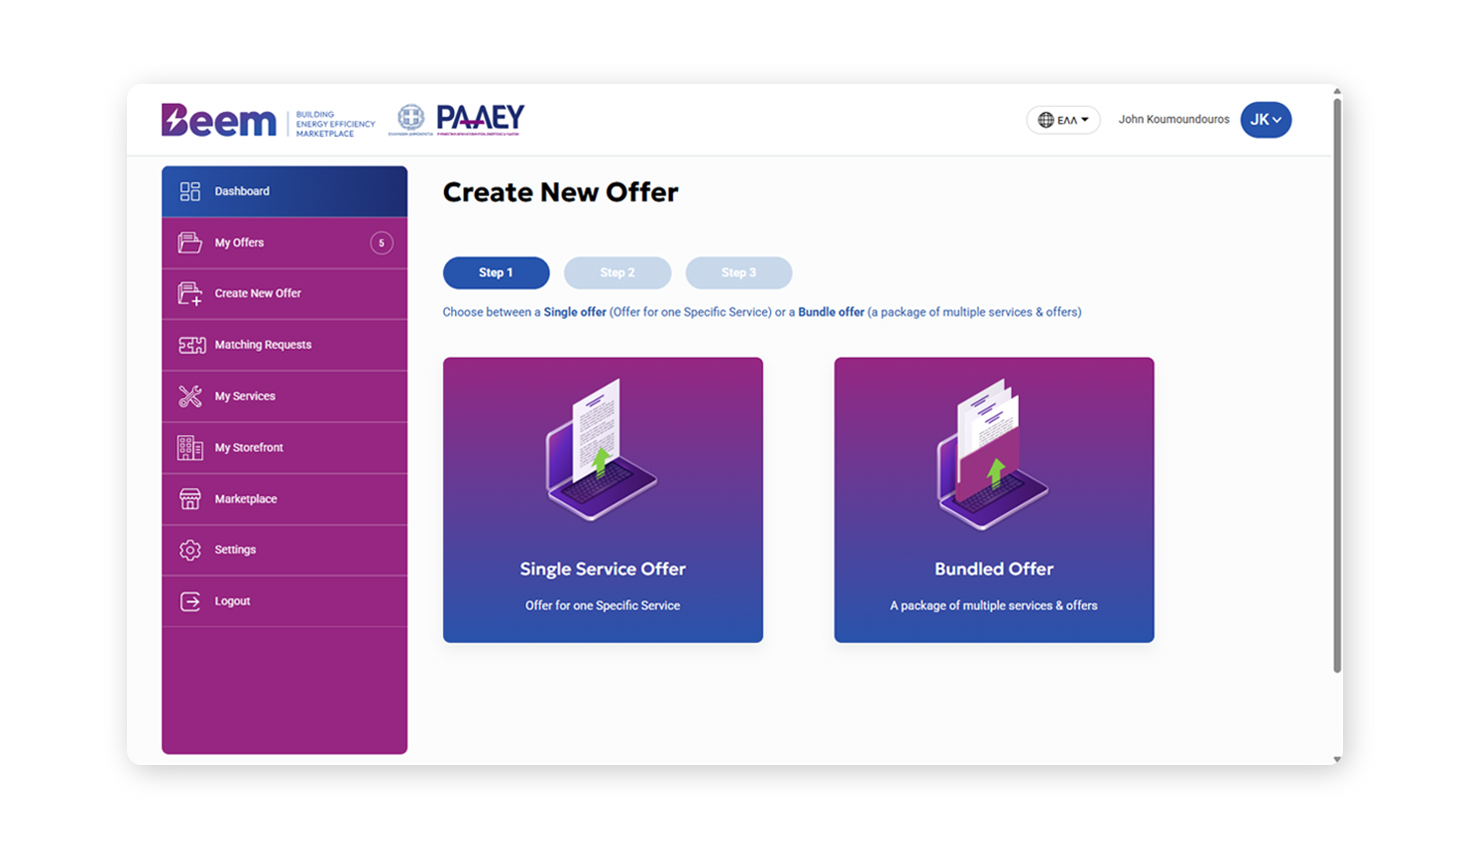1469x850 pixels.
Task: Open My Offers folder icon
Action: 189,242
